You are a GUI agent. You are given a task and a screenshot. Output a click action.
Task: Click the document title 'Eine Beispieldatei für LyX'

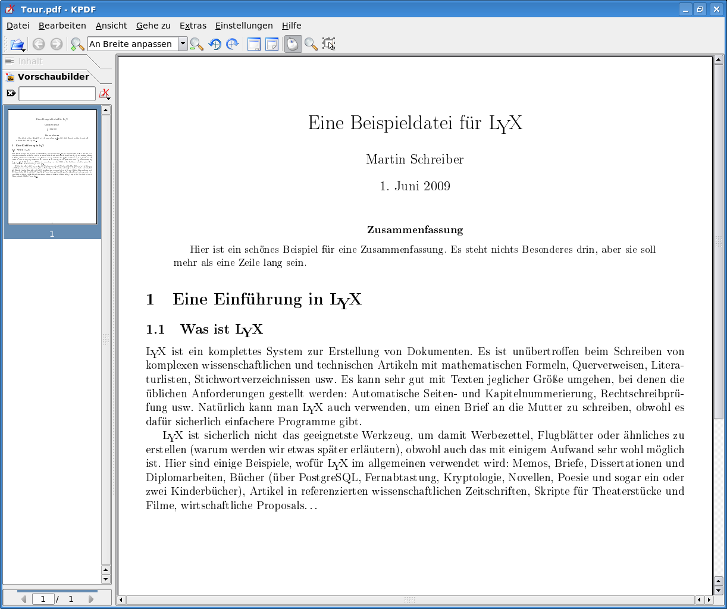415,123
